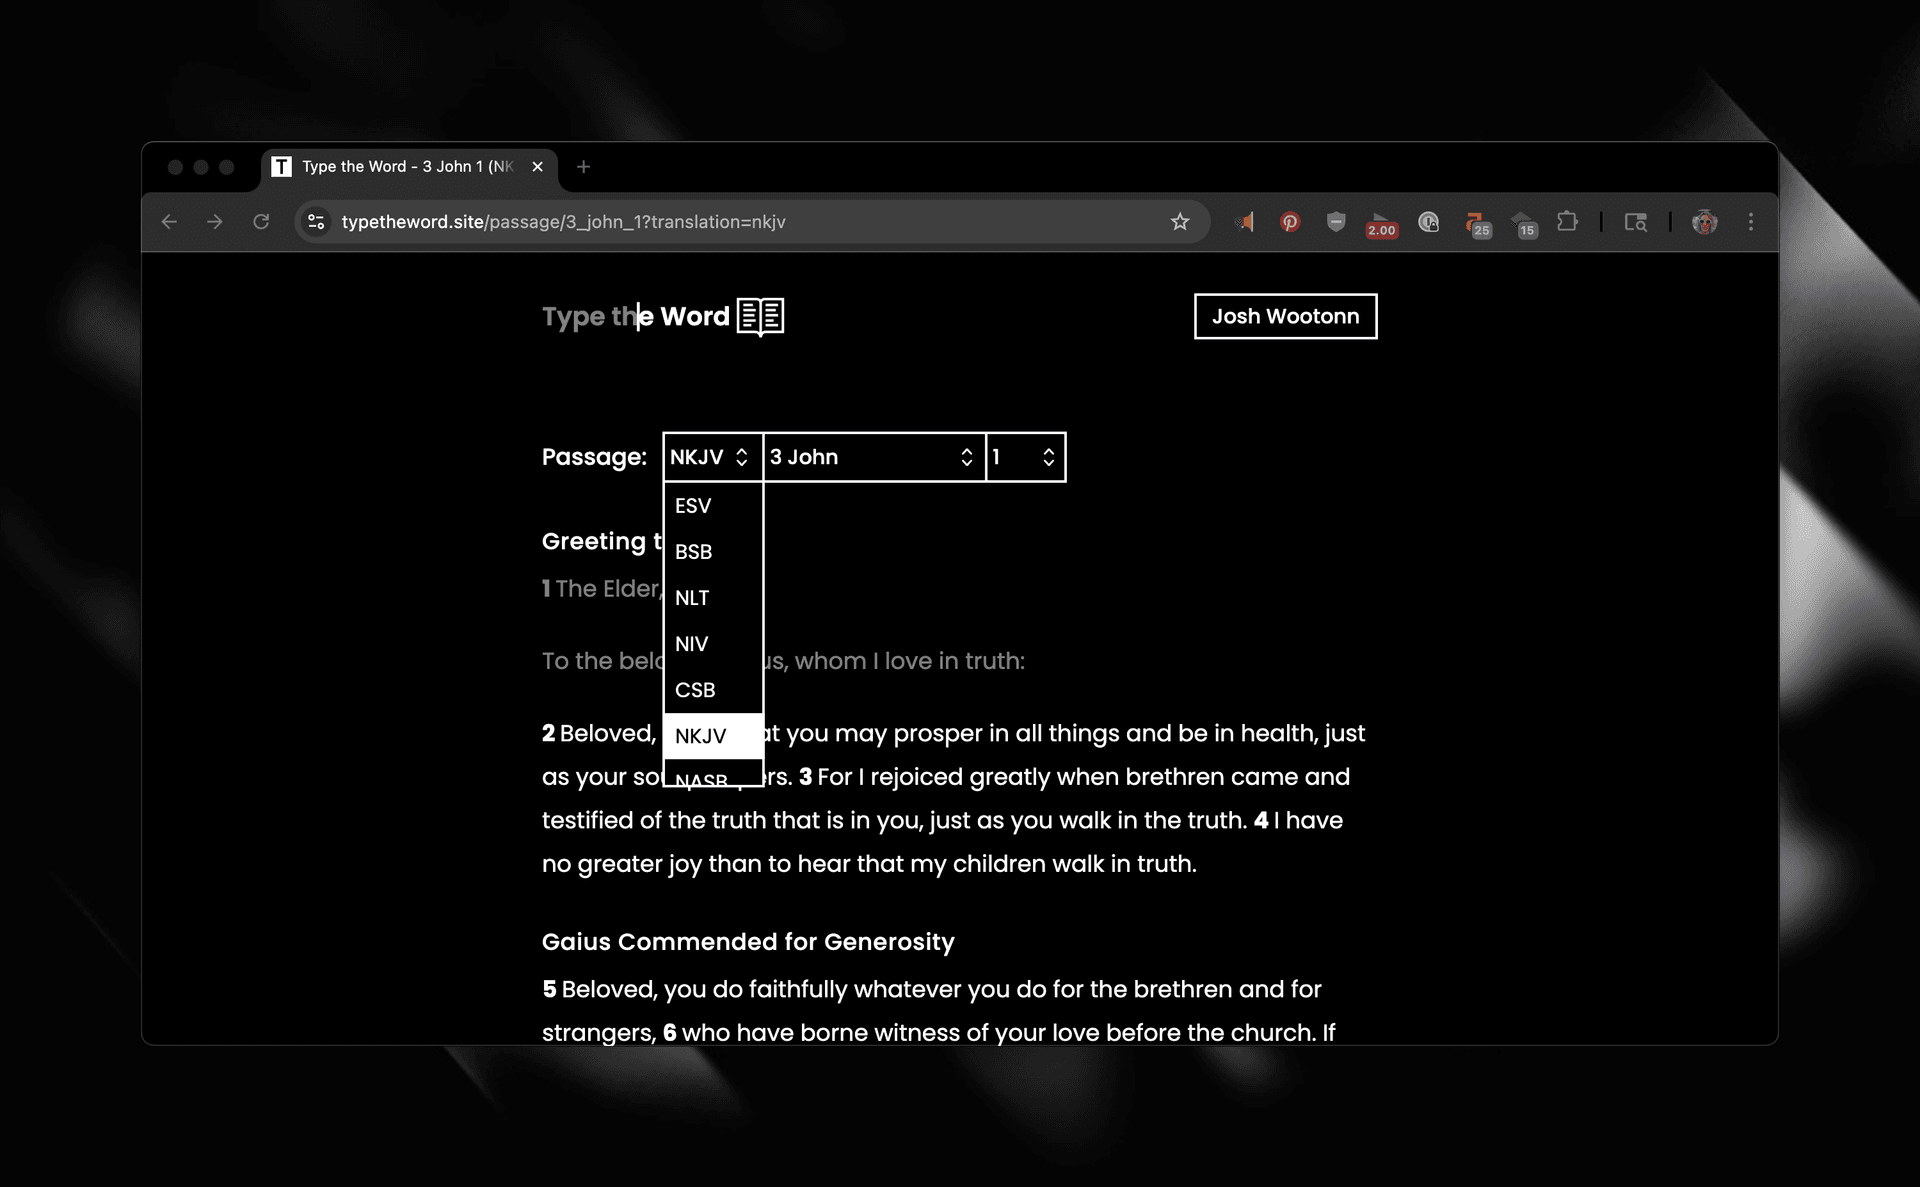Click verse number 4
Screen dimensions: 1920x1187
1261,820
